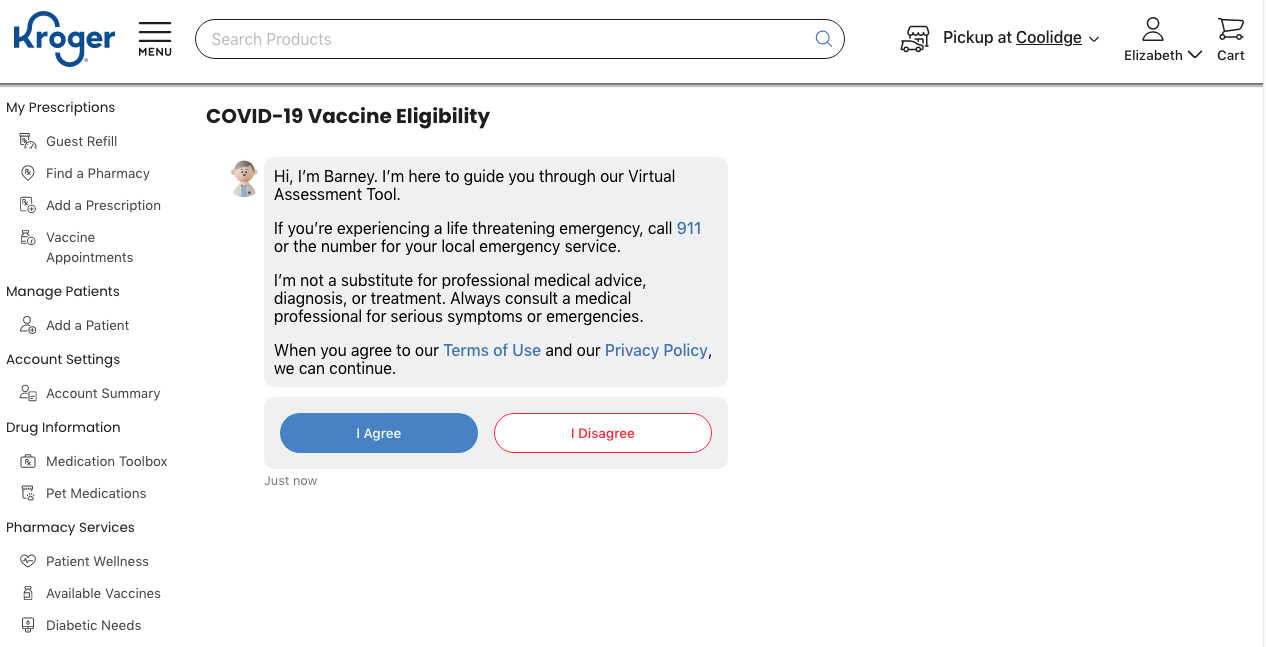1266x647 pixels.
Task: Open the Privacy Policy link
Action: pyautogui.click(x=656, y=350)
